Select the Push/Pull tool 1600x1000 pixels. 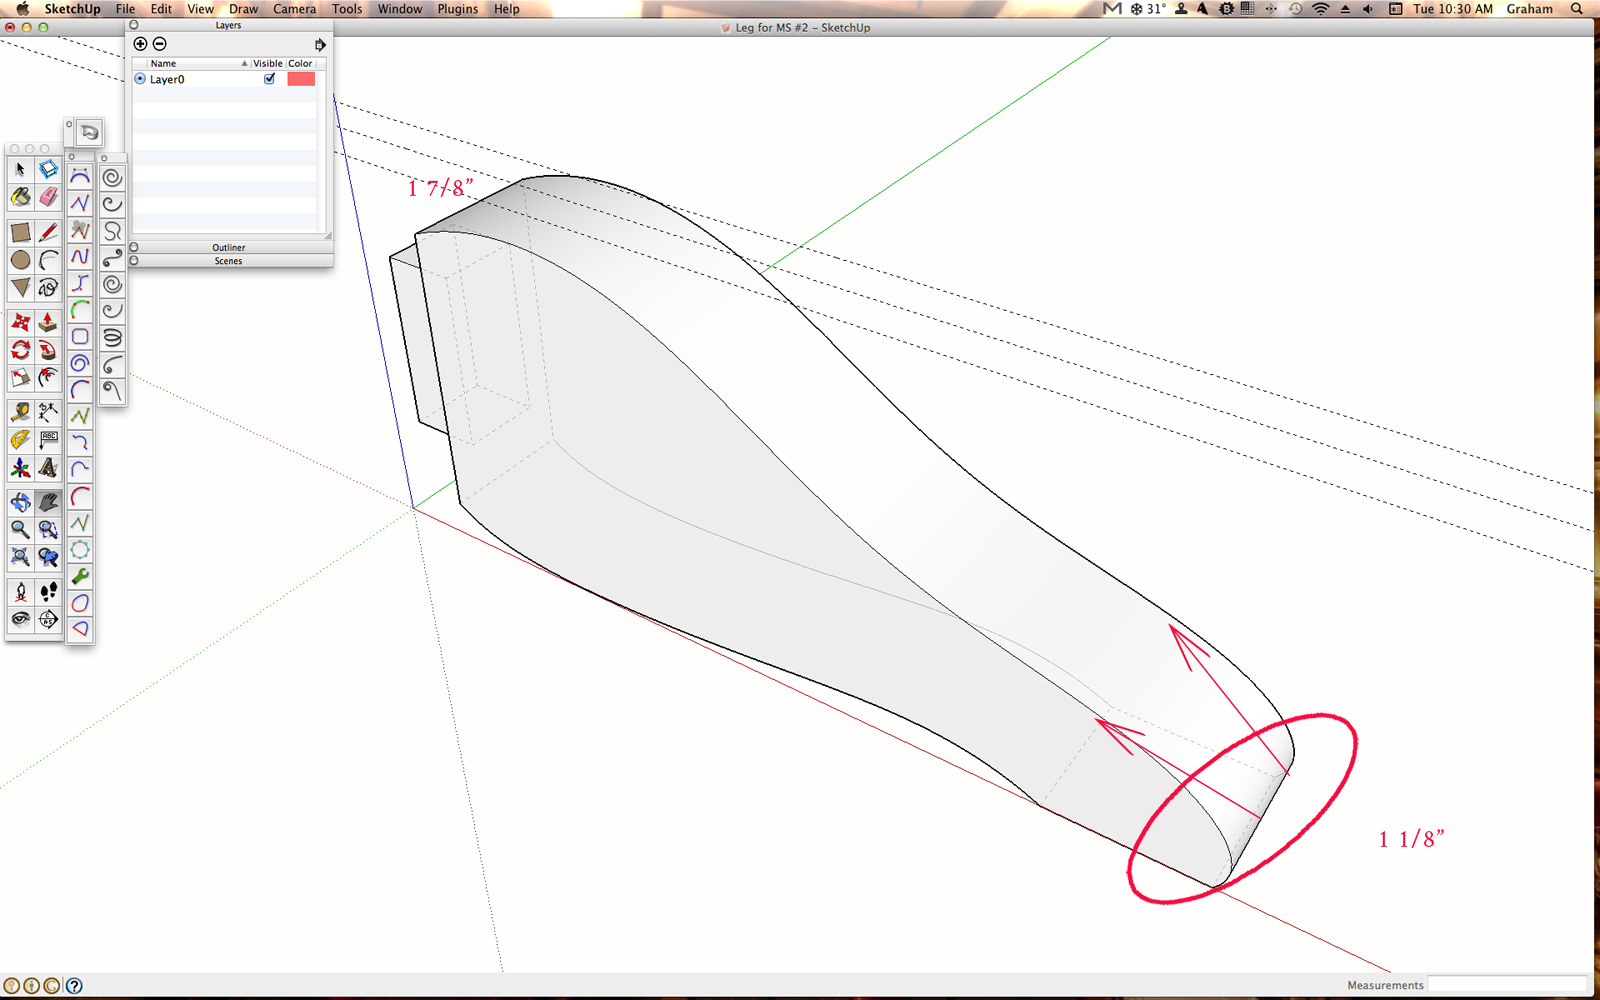pos(48,323)
